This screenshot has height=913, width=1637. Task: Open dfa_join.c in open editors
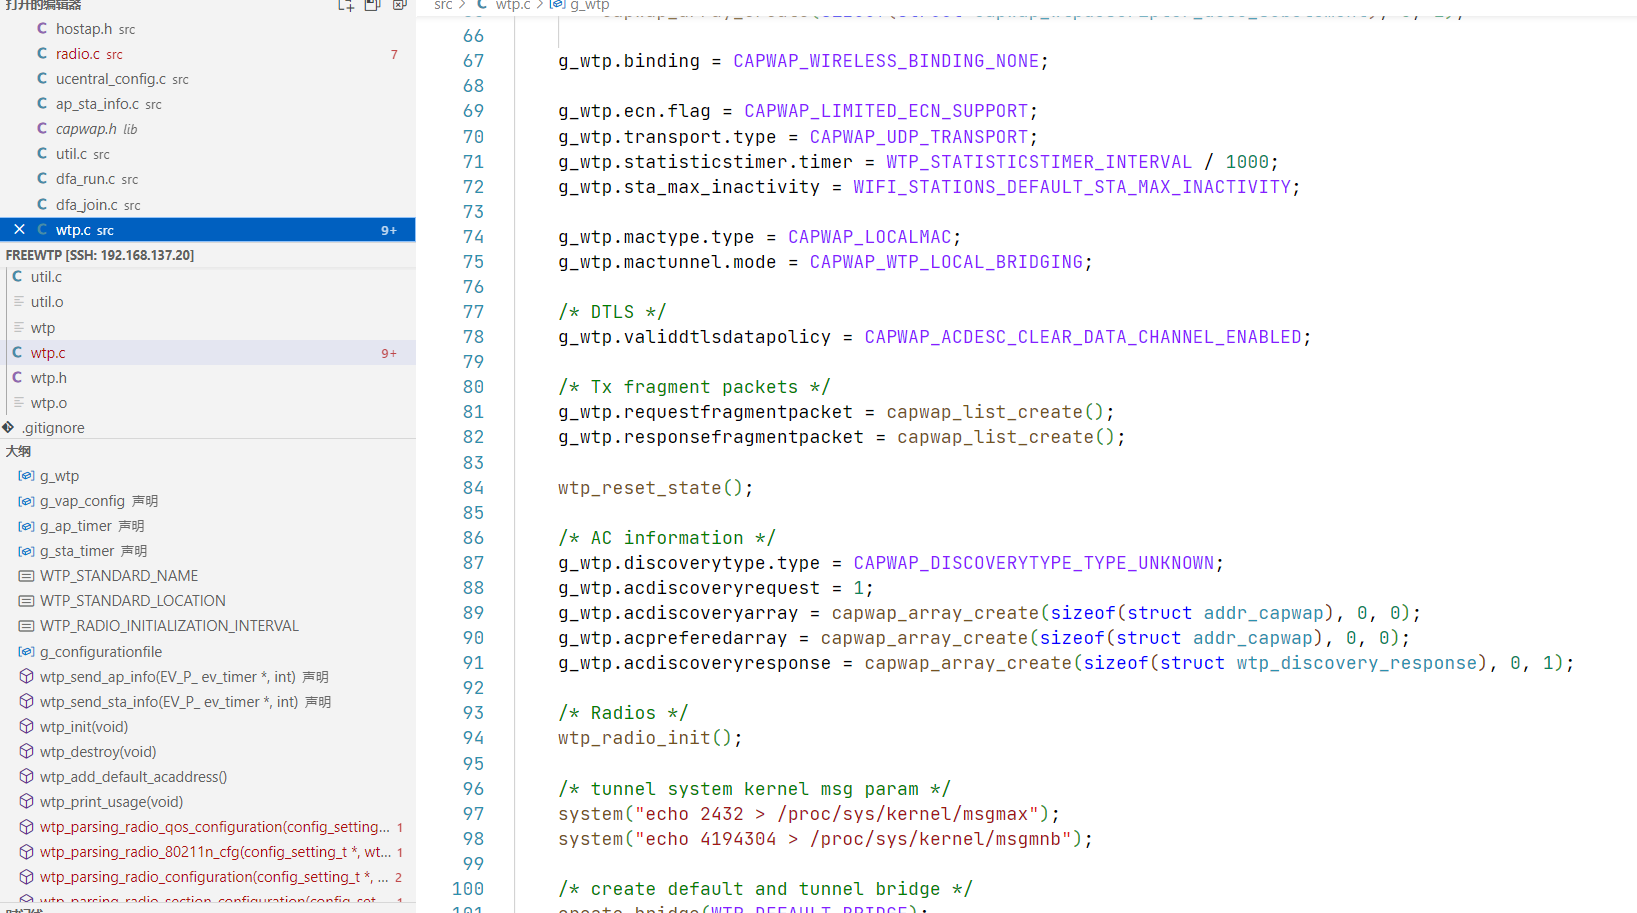[208, 205]
